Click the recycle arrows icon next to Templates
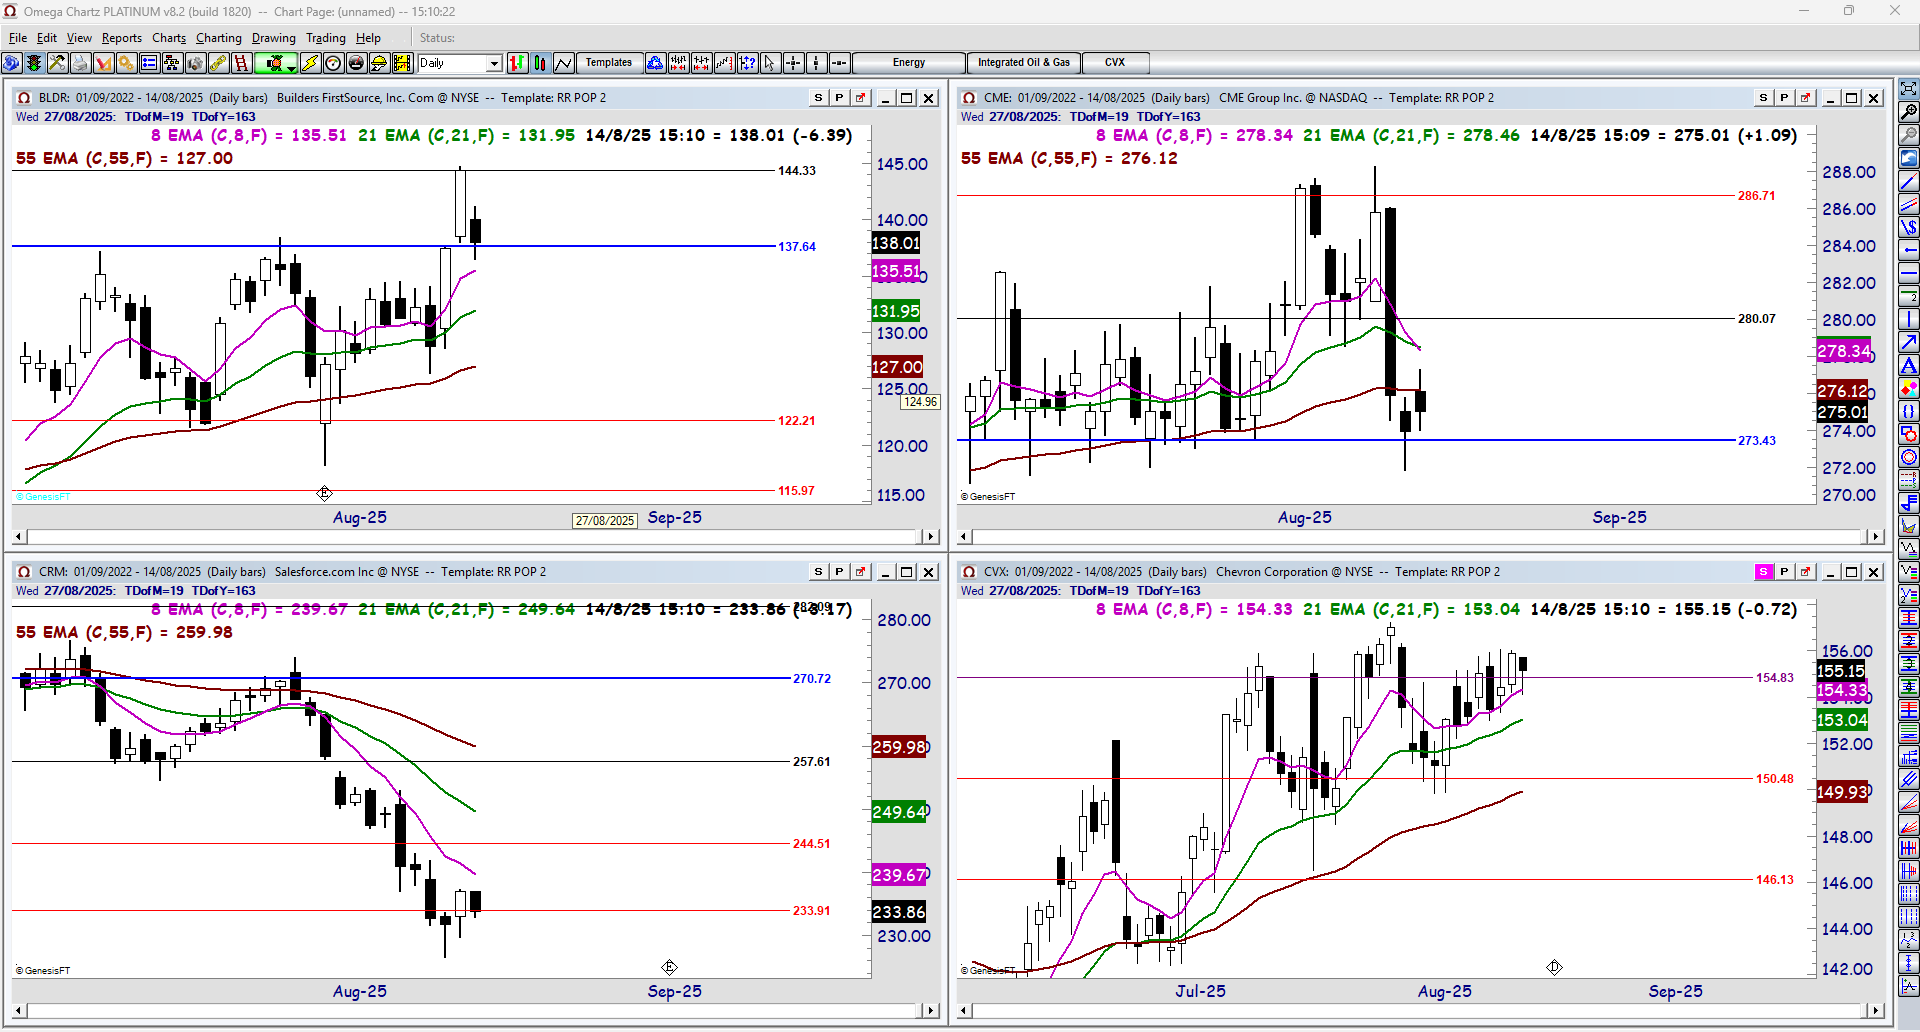Image resolution: width=1920 pixels, height=1032 pixels. click(x=655, y=63)
